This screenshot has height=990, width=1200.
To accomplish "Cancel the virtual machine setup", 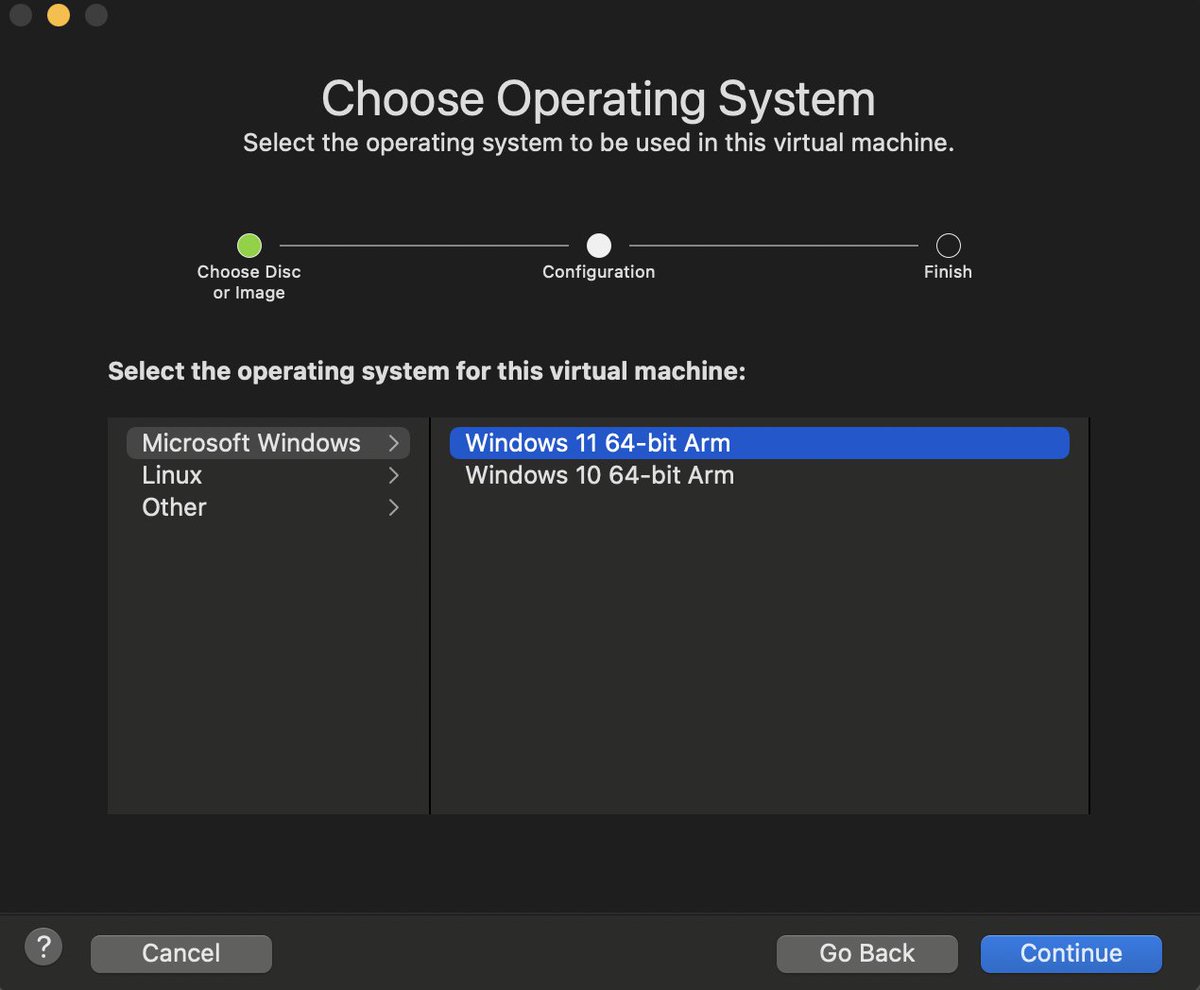I will click(181, 953).
